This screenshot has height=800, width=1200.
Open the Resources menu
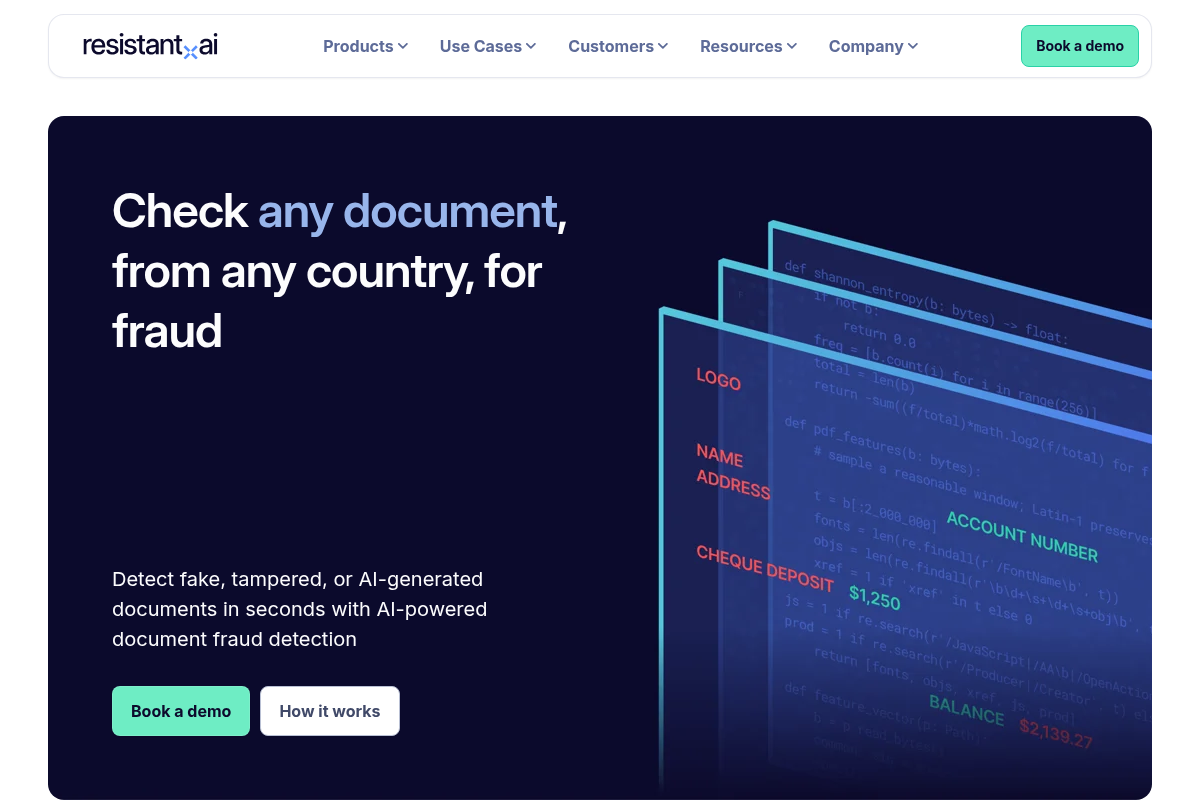tap(749, 46)
